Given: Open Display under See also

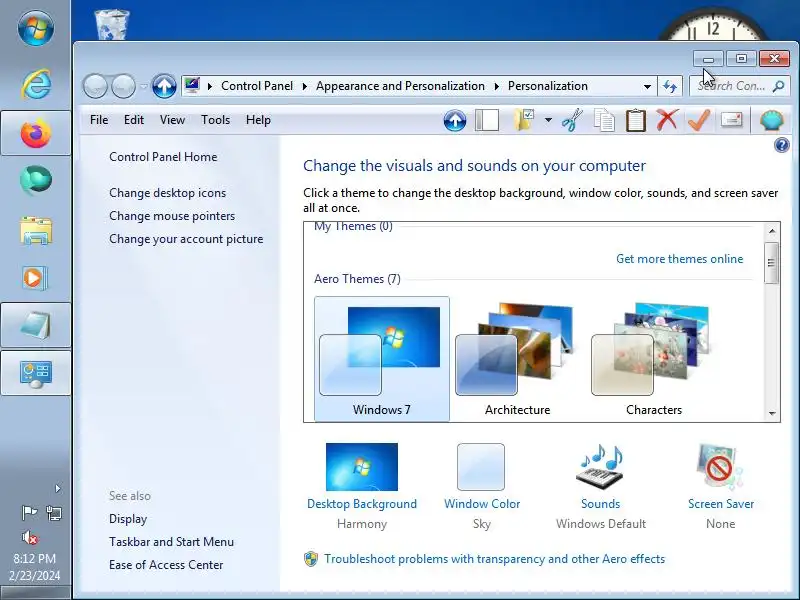Looking at the screenshot, I should [128, 519].
